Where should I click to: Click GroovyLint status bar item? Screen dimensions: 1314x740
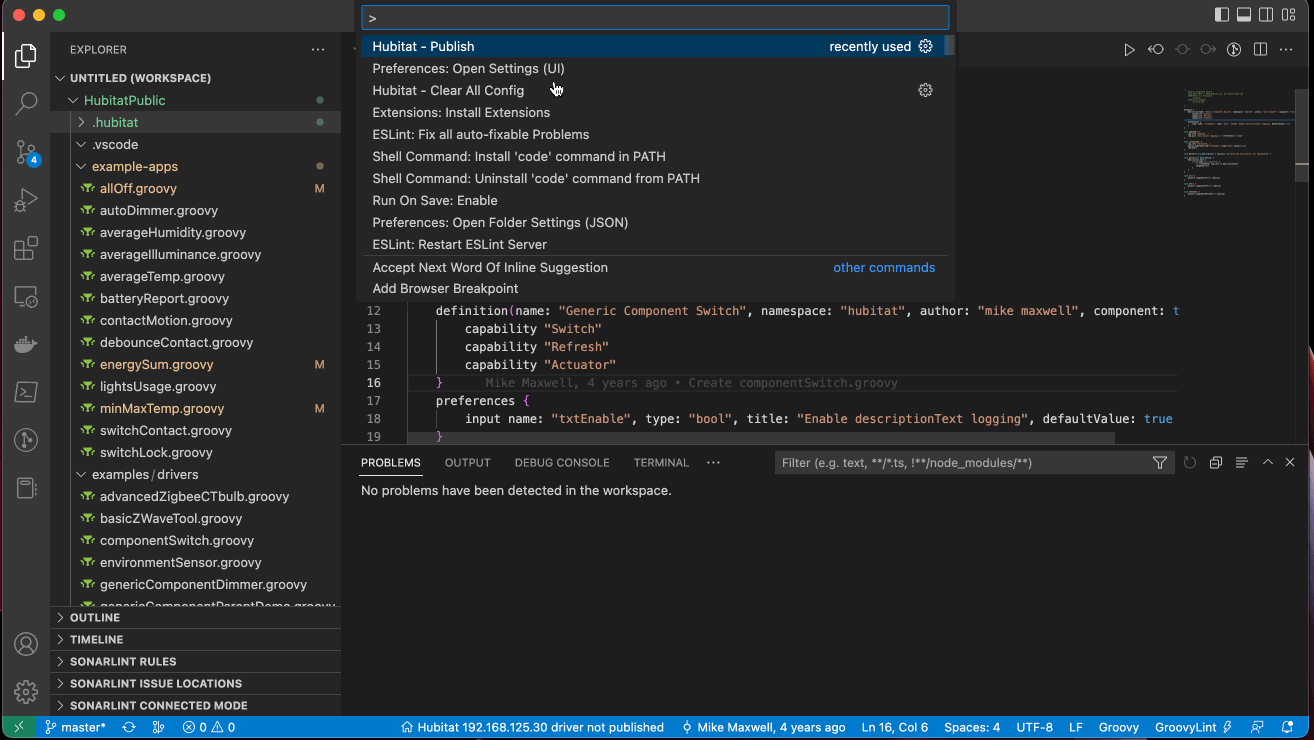pyautogui.click(x=1193, y=727)
